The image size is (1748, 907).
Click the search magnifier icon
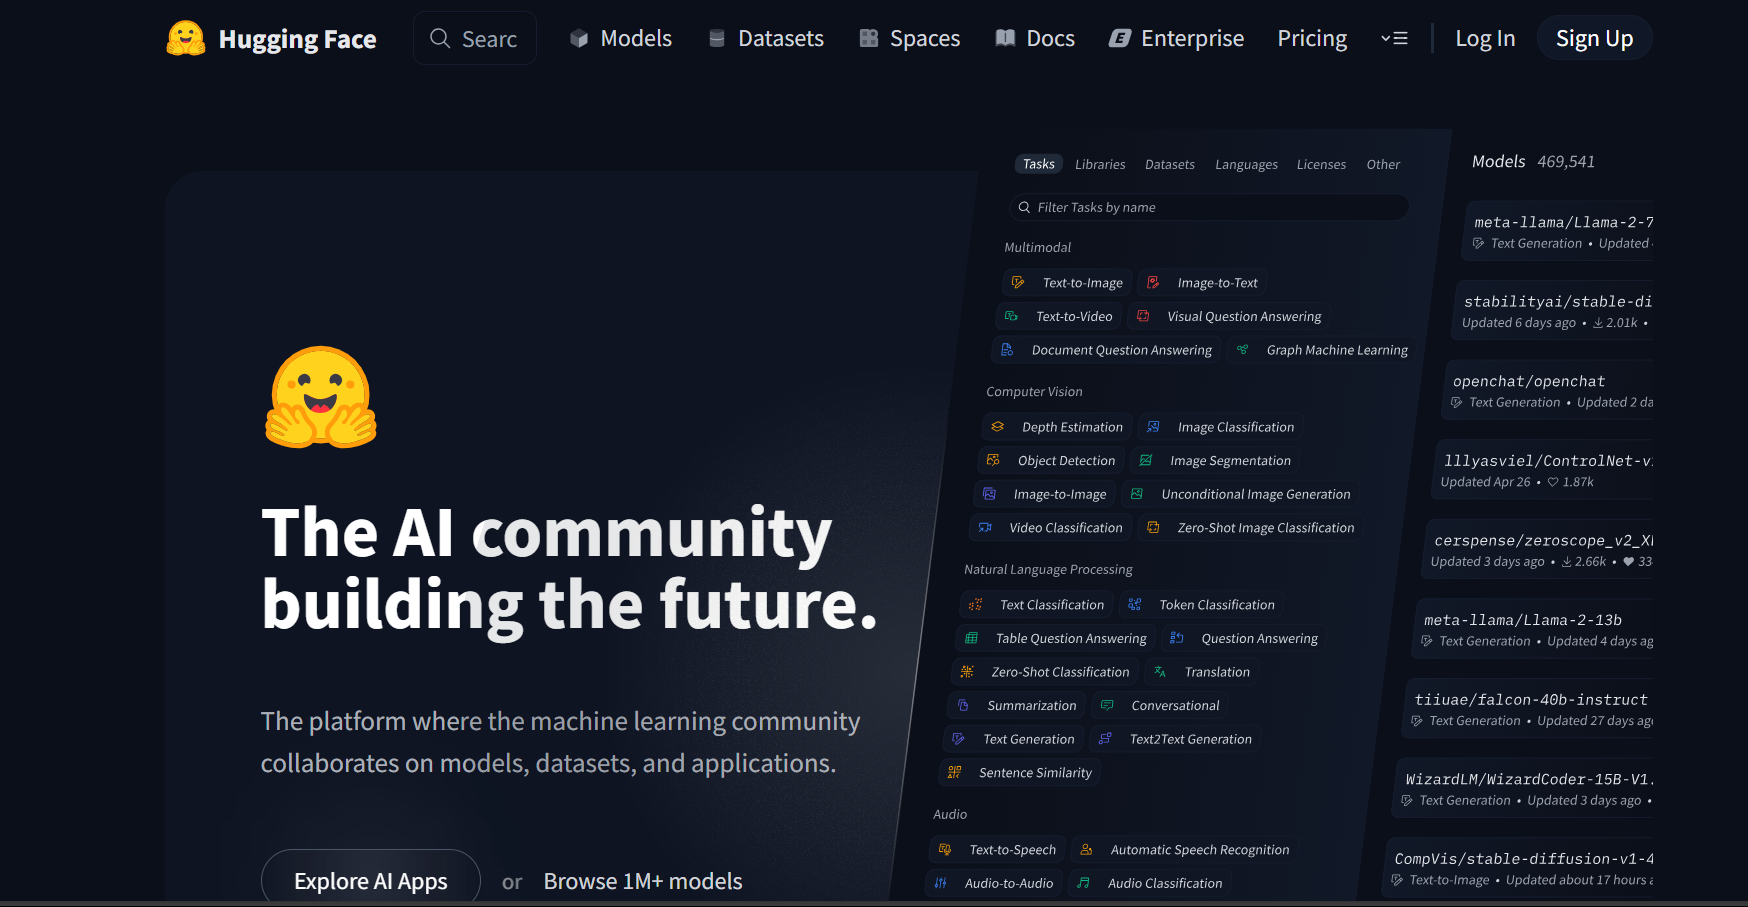(440, 39)
